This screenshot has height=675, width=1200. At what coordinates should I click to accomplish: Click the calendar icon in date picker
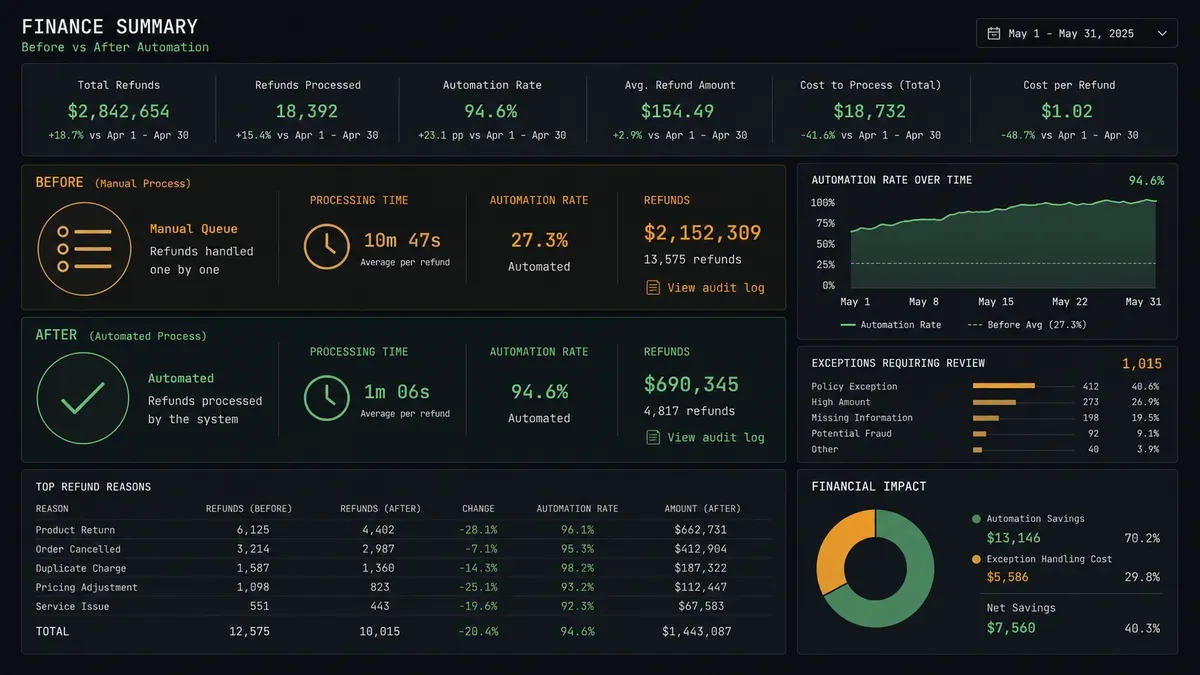993,33
